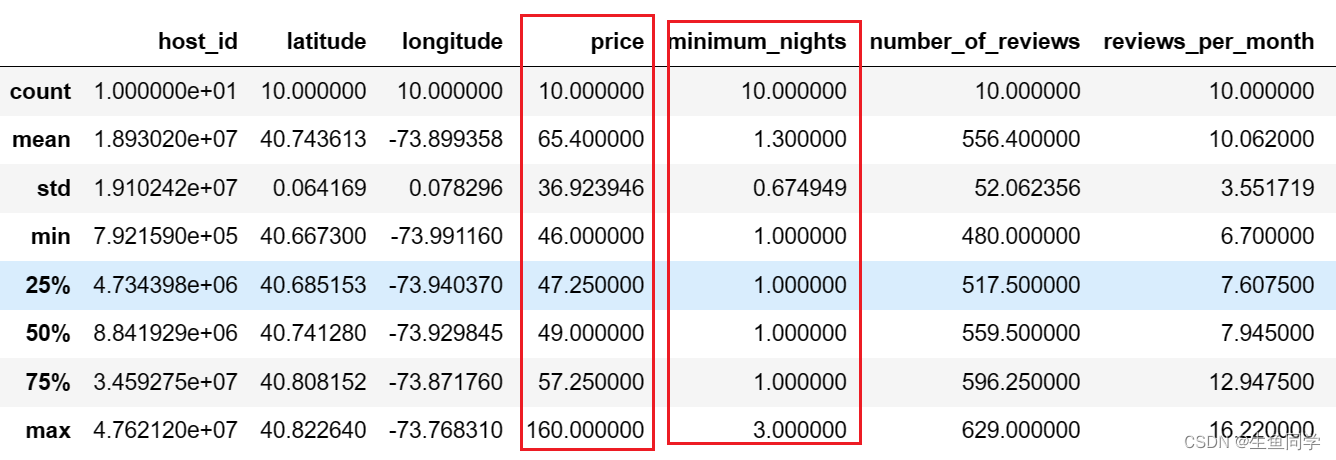Click mean longitude value -73.899358

(x=446, y=139)
